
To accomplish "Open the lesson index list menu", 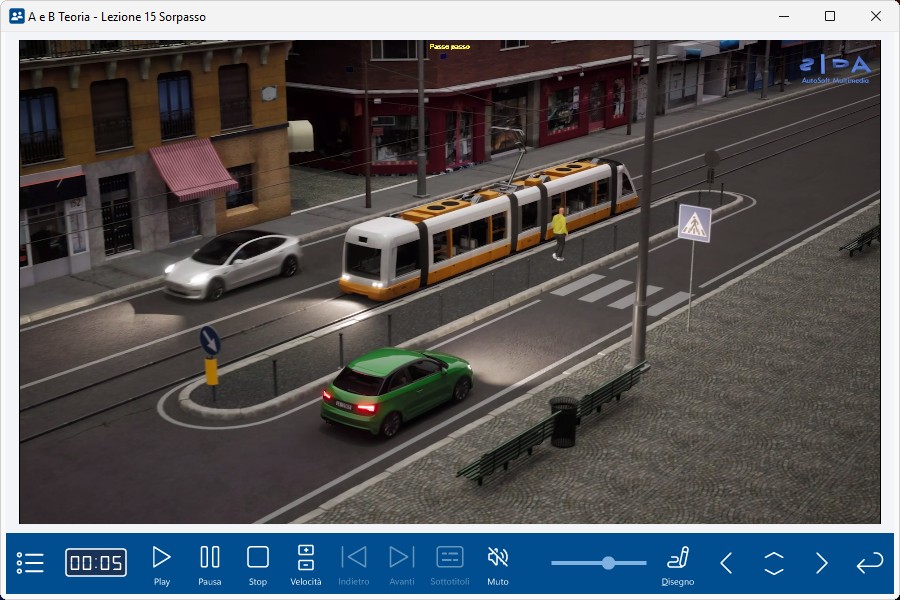I will (31, 563).
